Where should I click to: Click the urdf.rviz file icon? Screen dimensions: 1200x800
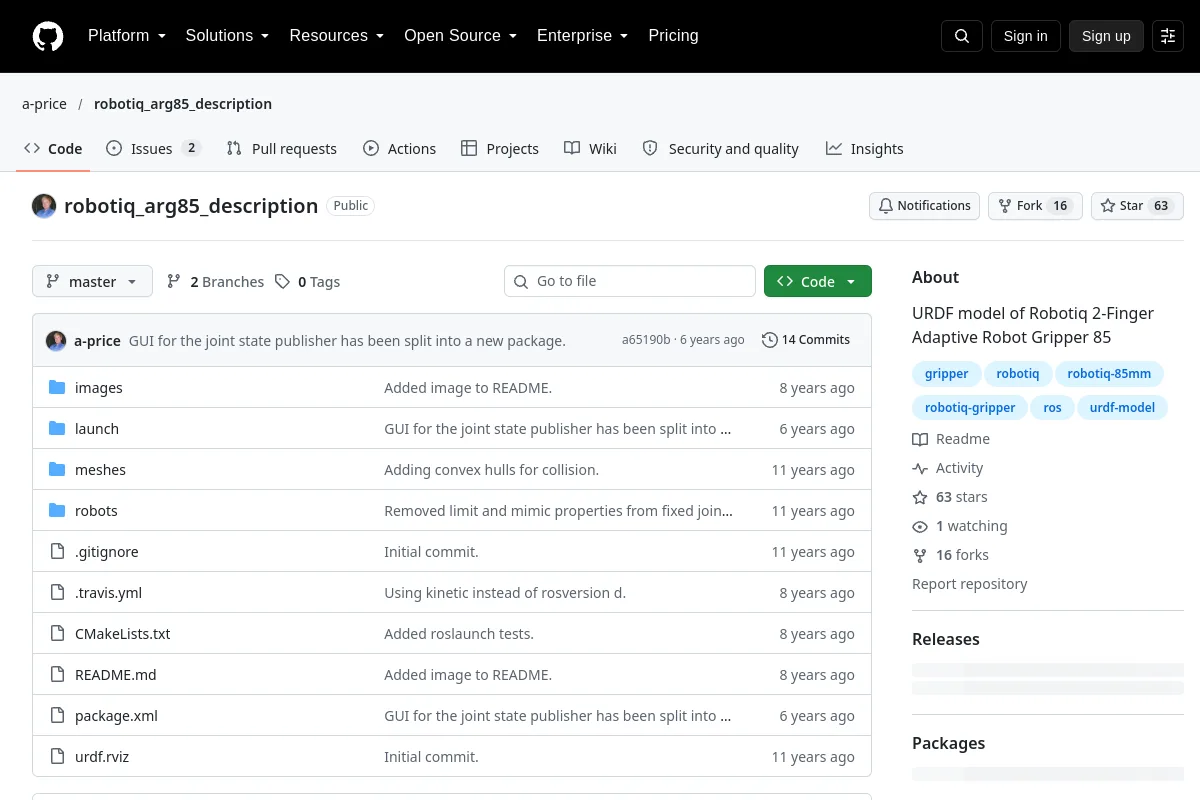[x=57, y=757]
